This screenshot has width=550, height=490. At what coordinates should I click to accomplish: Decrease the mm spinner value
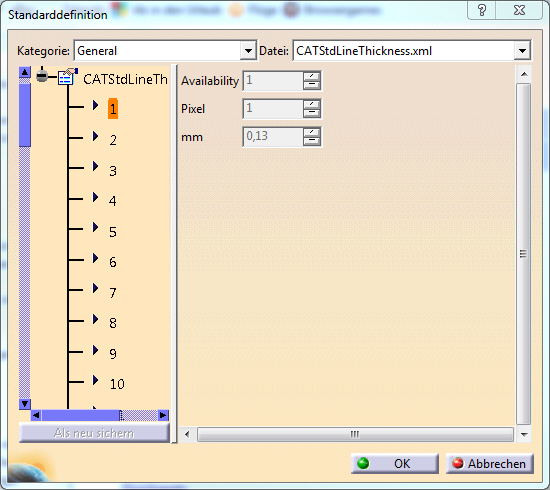[x=311, y=141]
